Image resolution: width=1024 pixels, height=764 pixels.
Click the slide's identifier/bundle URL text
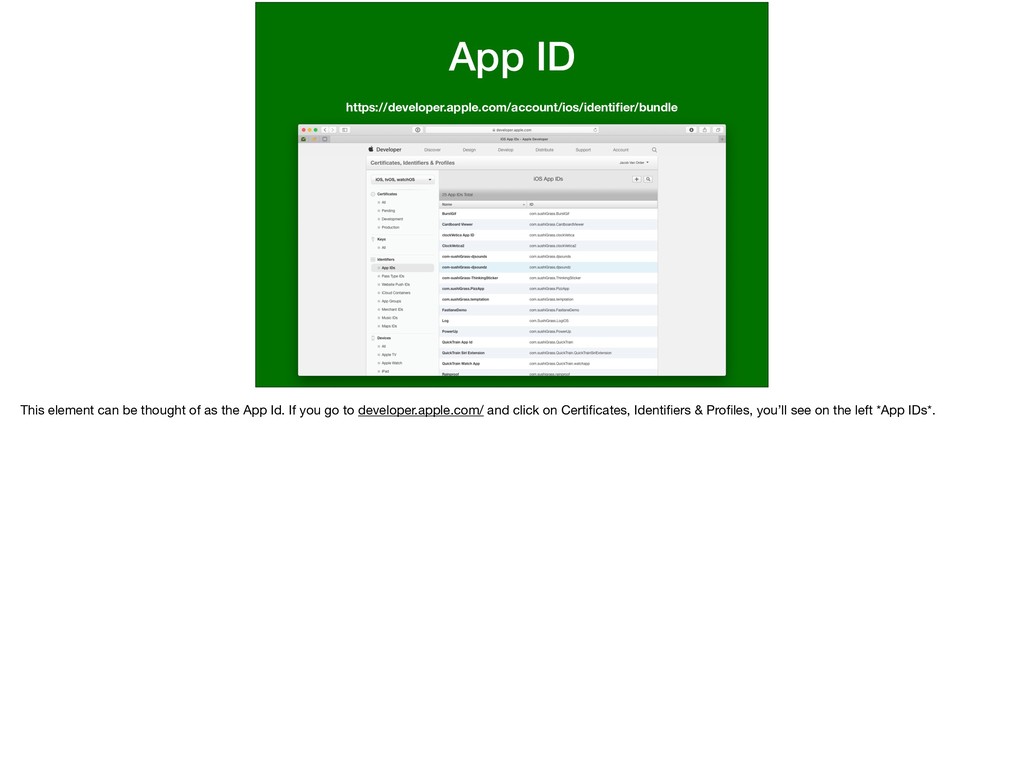[511, 108]
